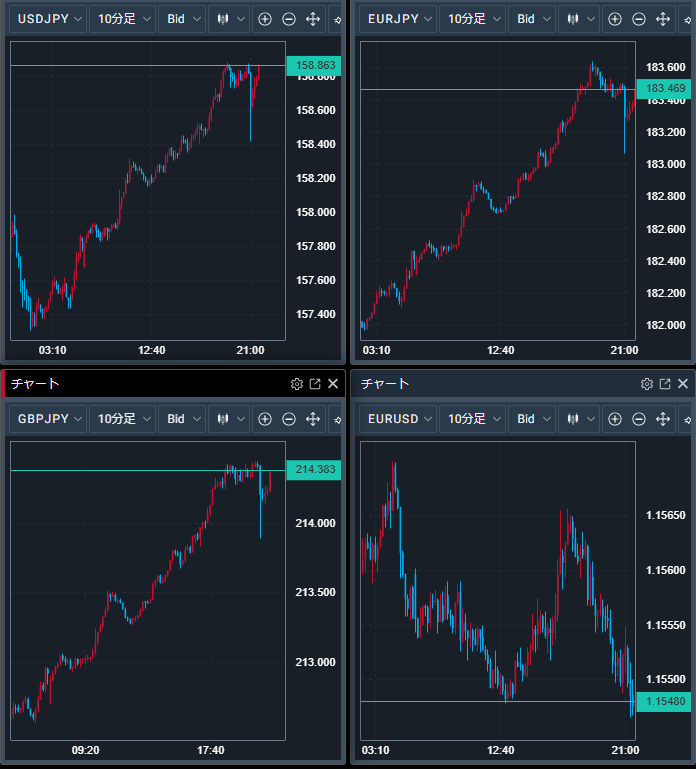Click the 1.15480 current price label

[x=664, y=701]
